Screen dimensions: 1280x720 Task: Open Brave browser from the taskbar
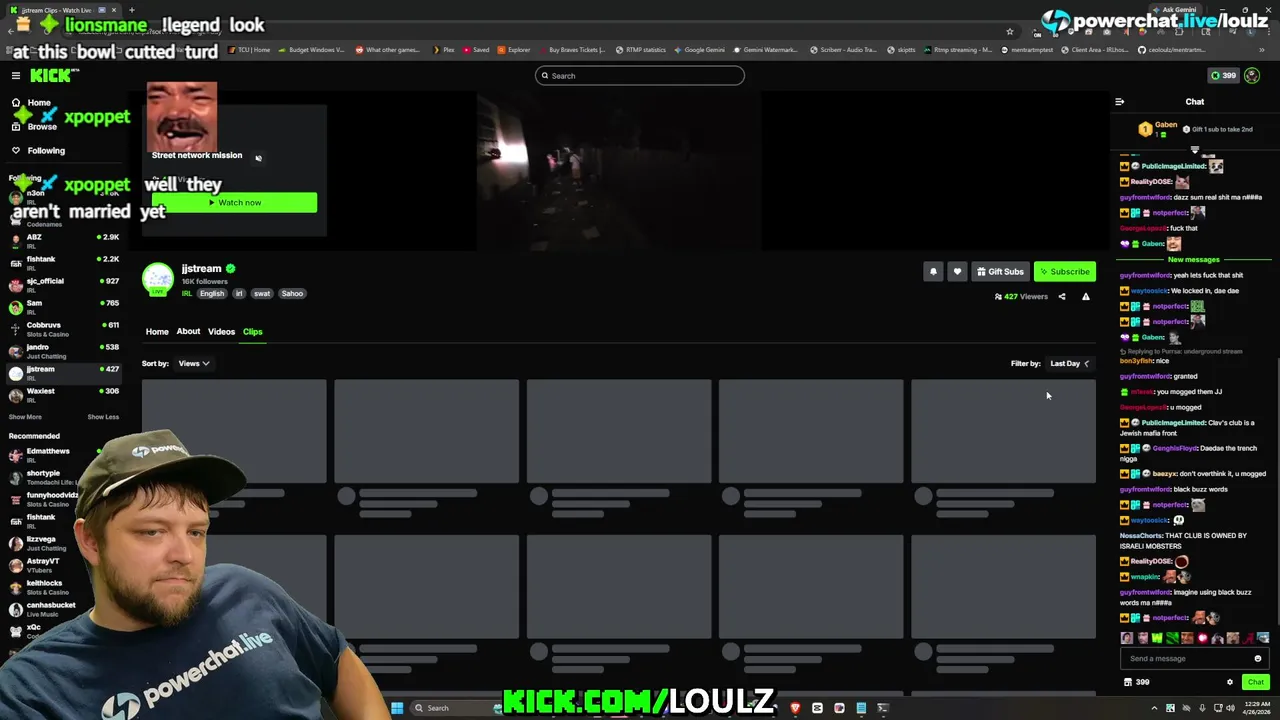(795, 709)
